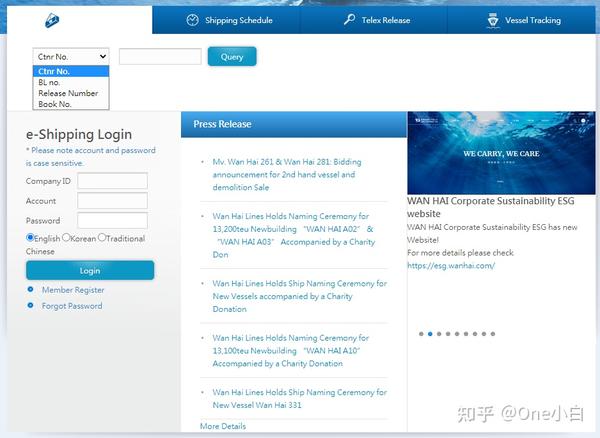600x438 pixels.
Task: Select the last carousel dot indicator
Action: 493,334
